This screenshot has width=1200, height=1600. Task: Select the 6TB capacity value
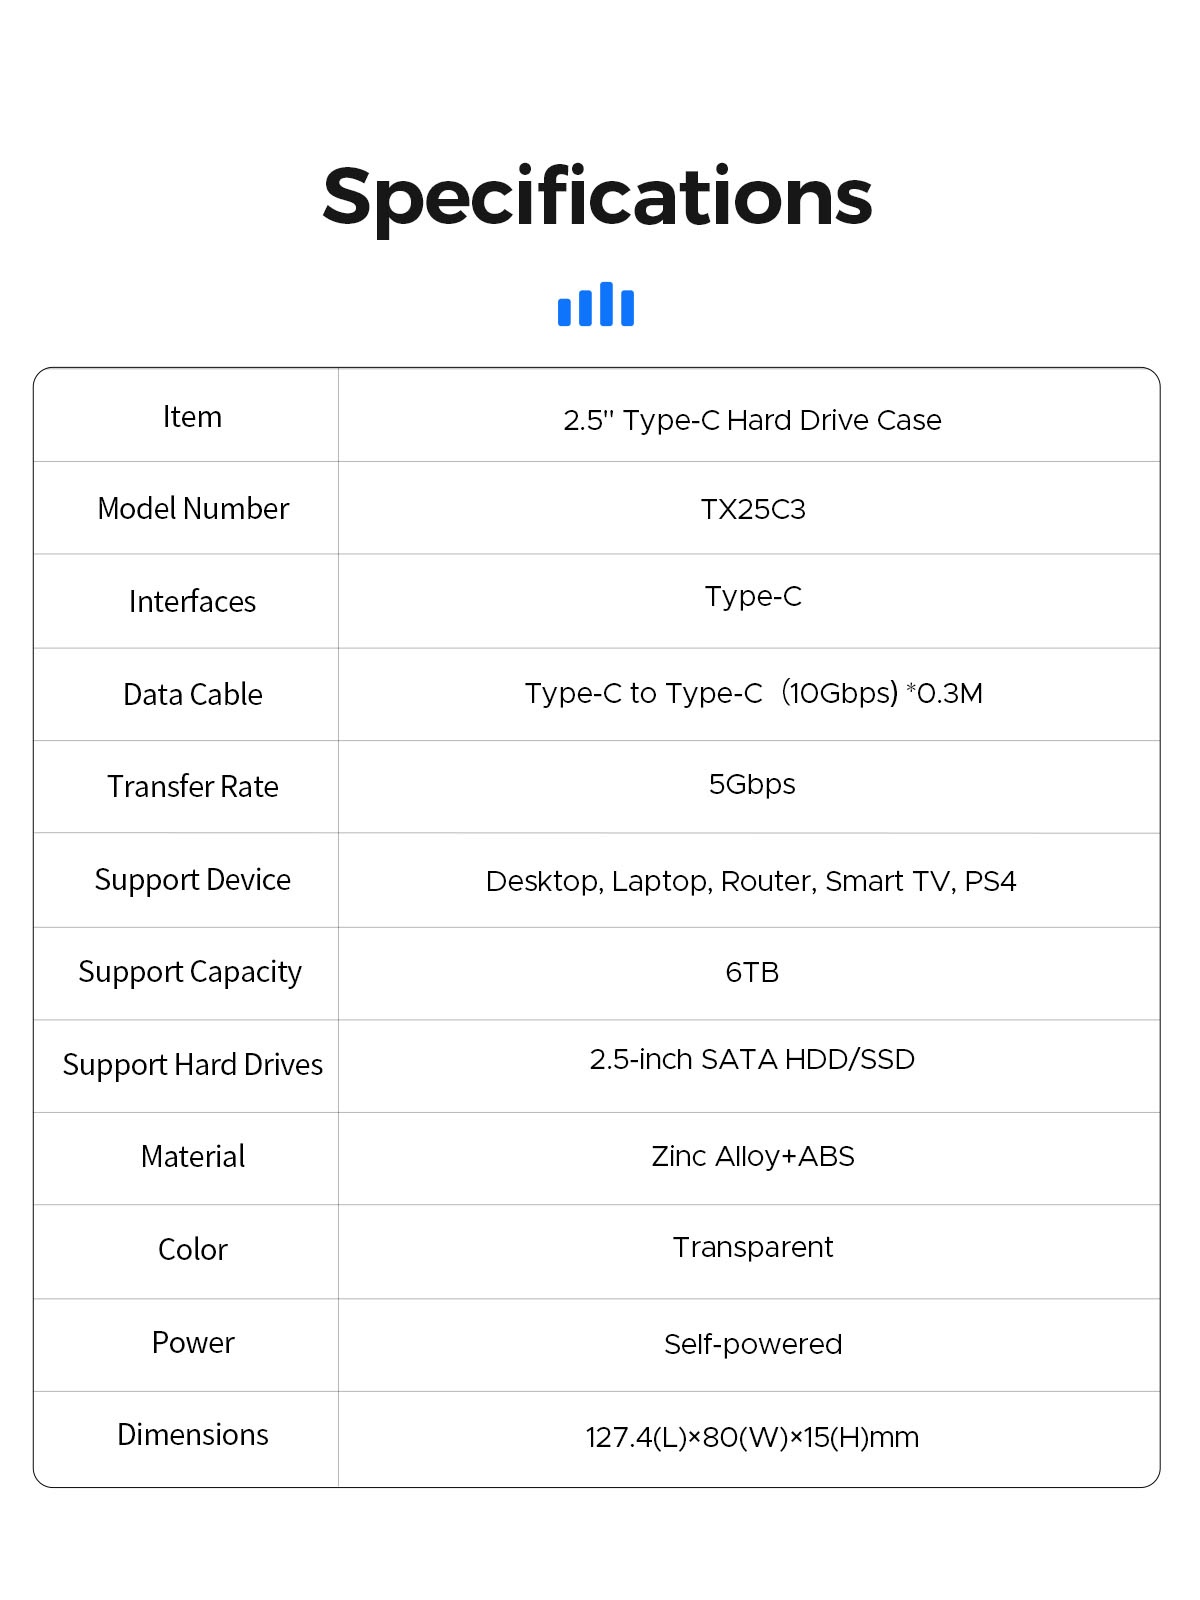click(x=752, y=972)
